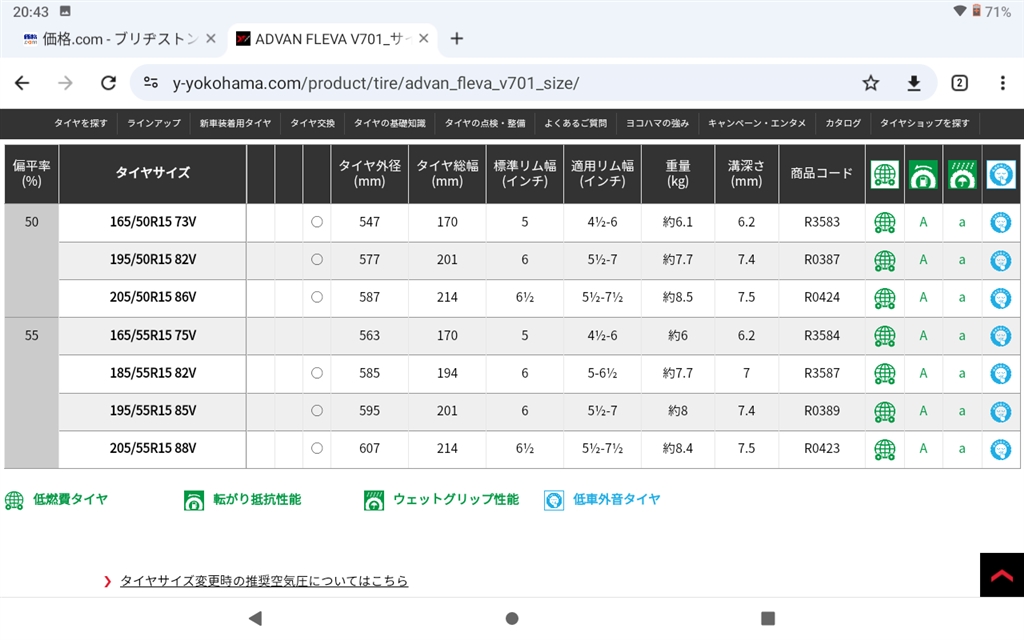Image resolution: width=1024 pixels, height=640 pixels.
Task: Open the タイヤショップを探す menu item
Action: coord(924,123)
